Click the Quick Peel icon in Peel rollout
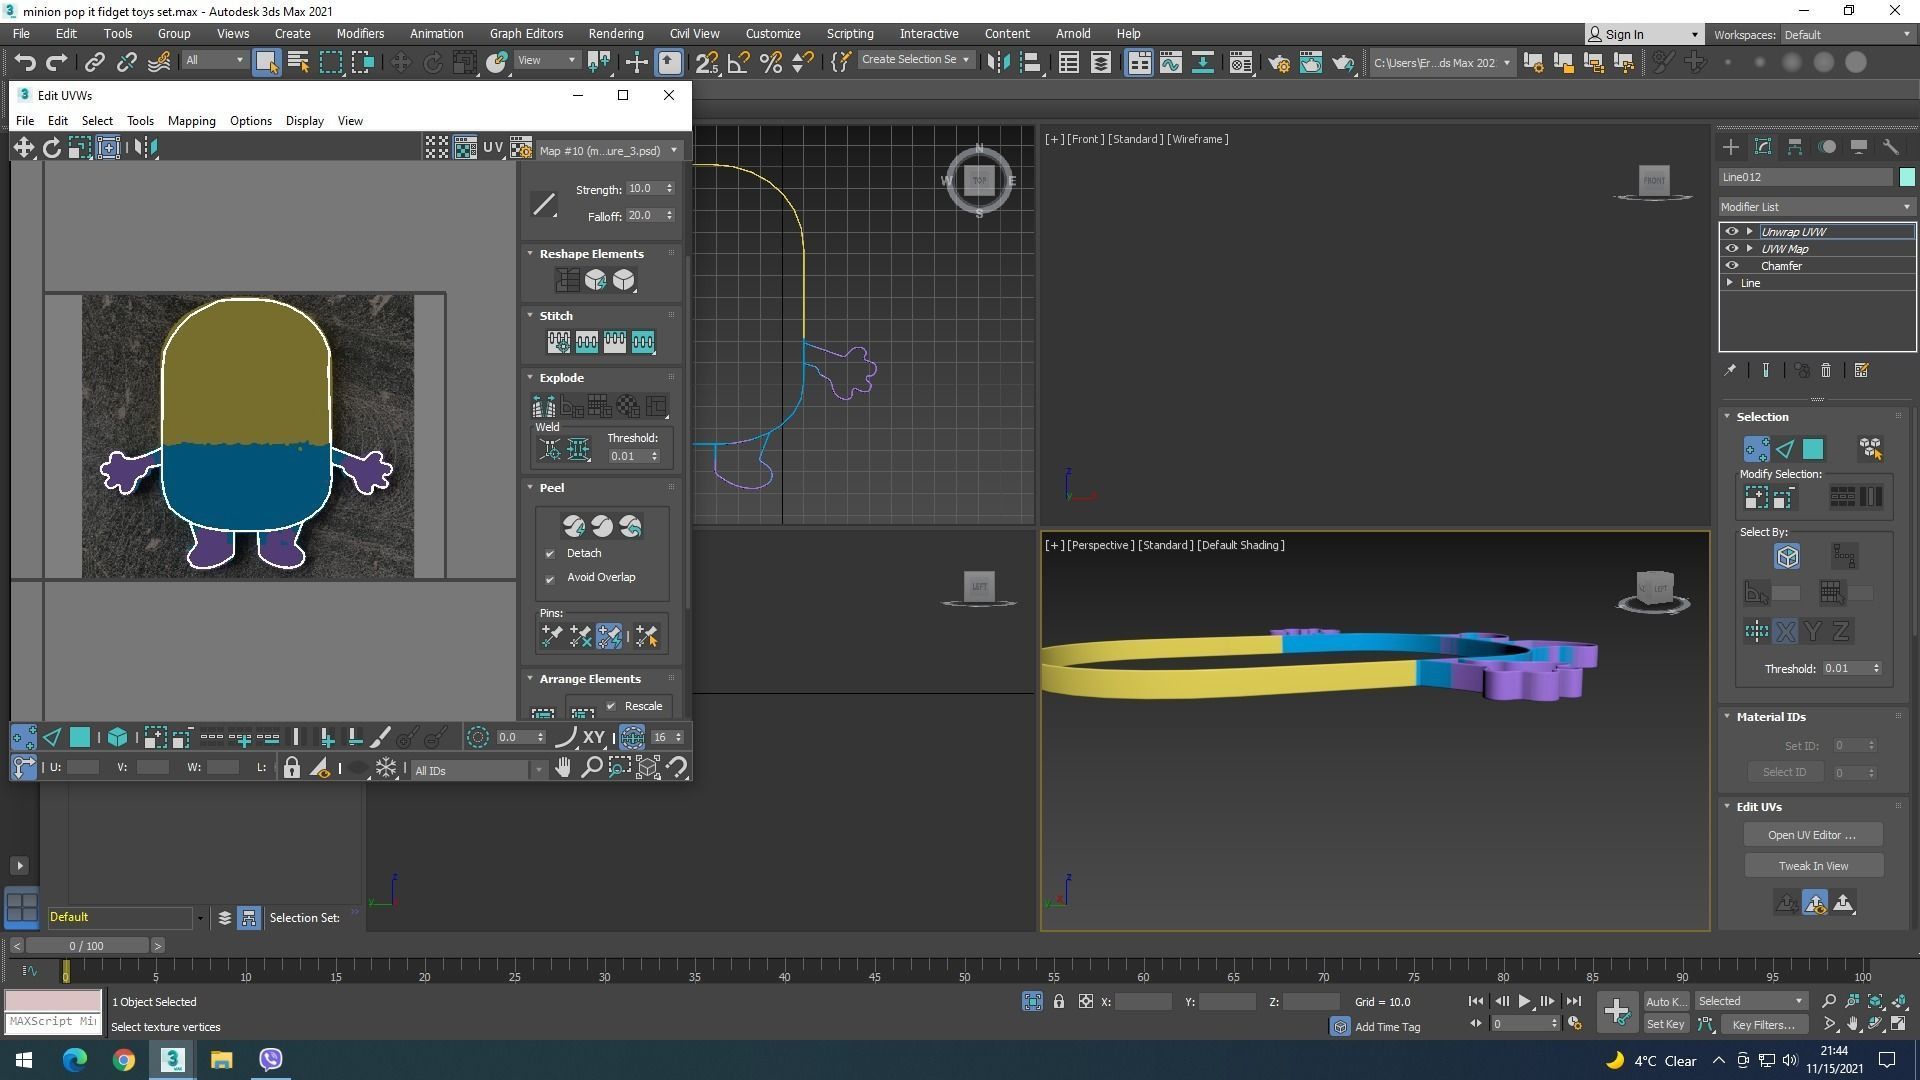 (x=573, y=526)
